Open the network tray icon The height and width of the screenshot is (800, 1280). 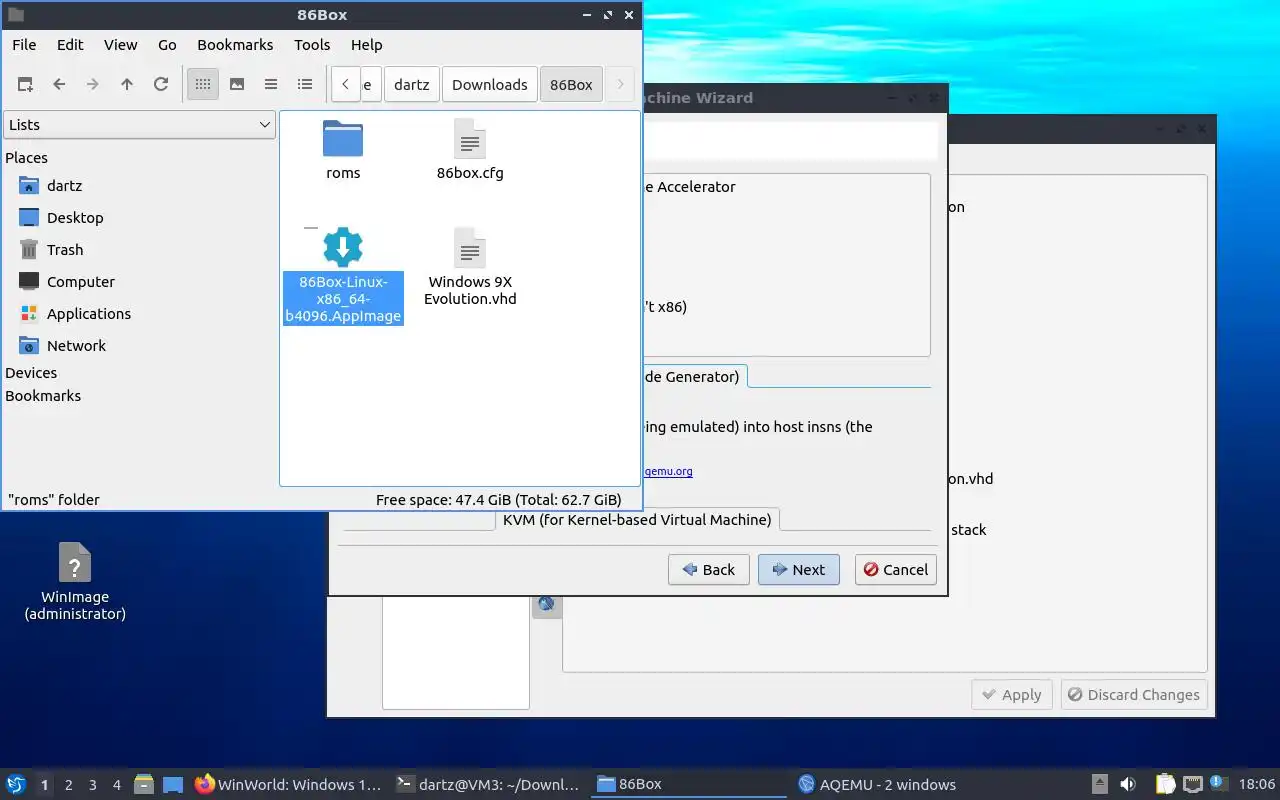(1192, 784)
